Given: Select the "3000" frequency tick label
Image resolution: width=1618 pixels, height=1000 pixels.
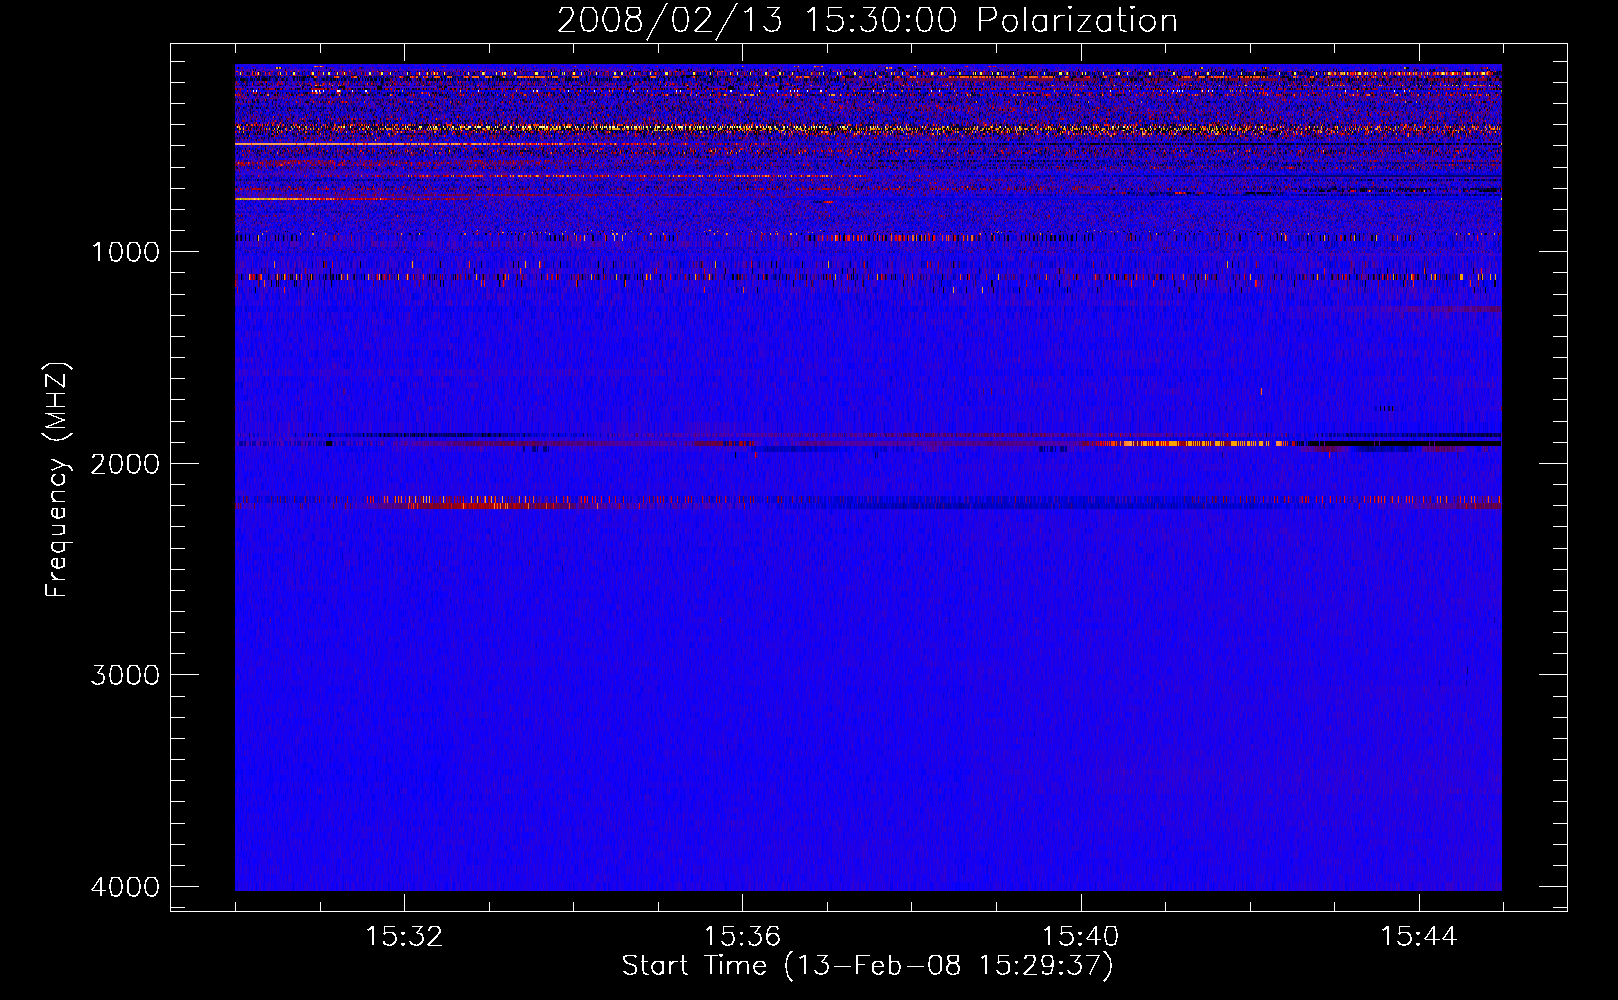Looking at the screenshot, I should click(x=125, y=675).
